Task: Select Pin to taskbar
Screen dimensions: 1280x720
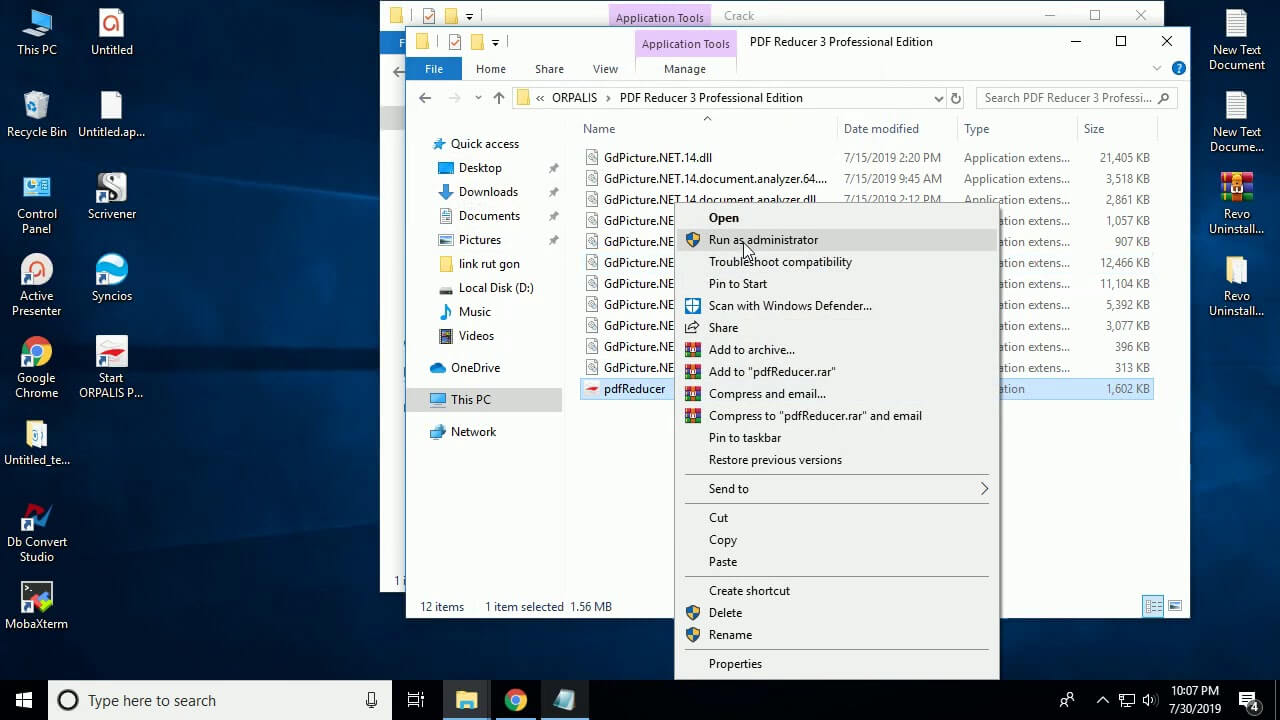Action: click(x=837, y=438)
